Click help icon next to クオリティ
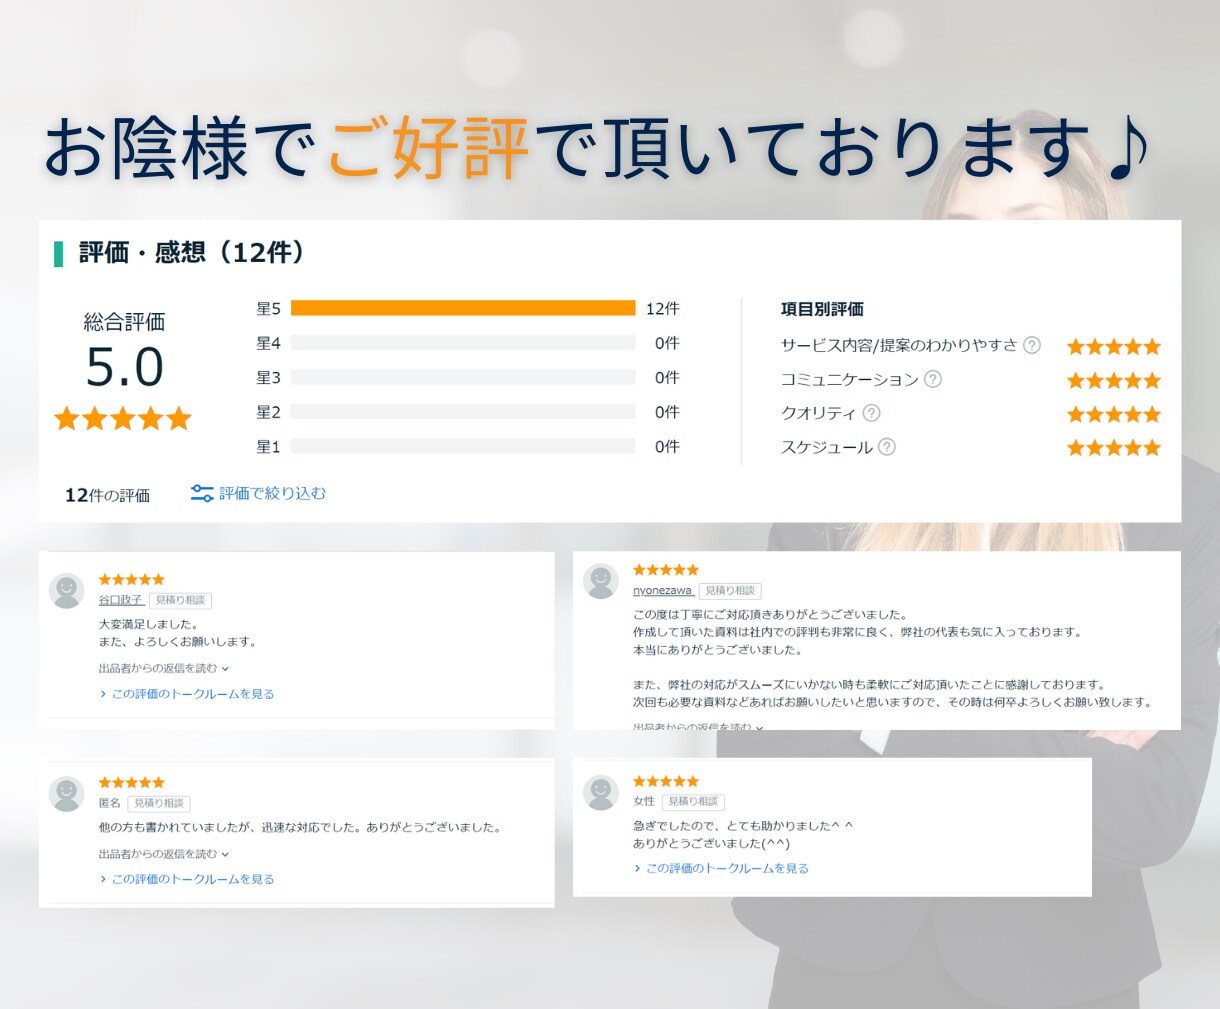 pyautogui.click(x=871, y=413)
